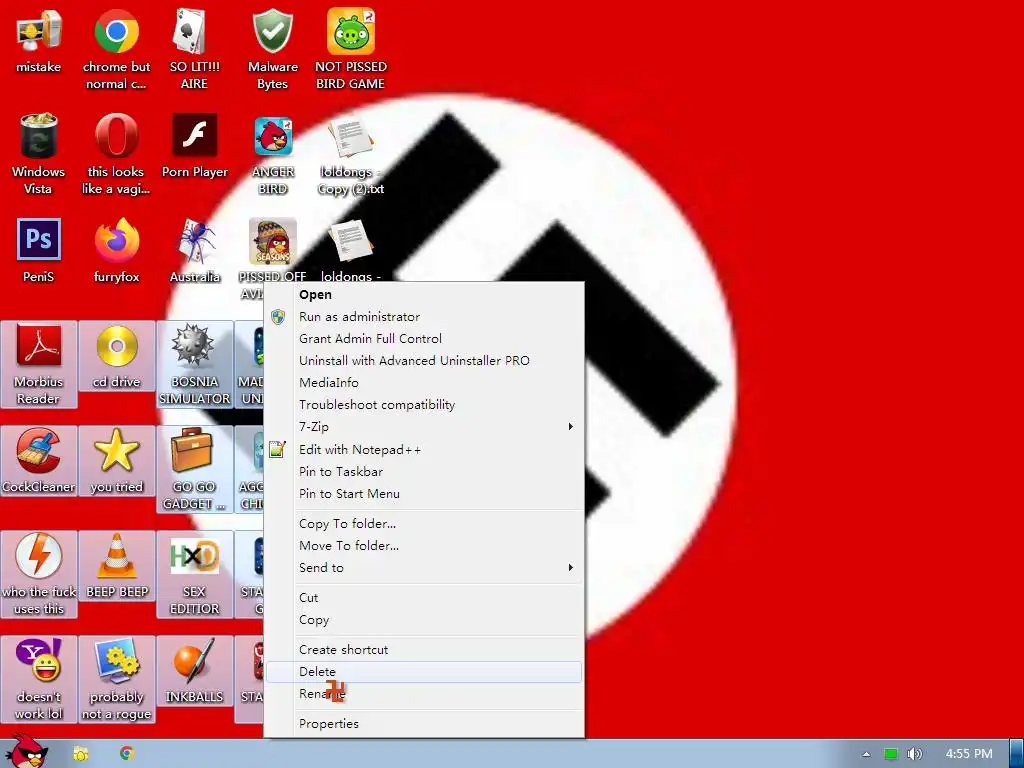Select 'Create shortcut'
The width and height of the screenshot is (1024, 768).
point(424,650)
